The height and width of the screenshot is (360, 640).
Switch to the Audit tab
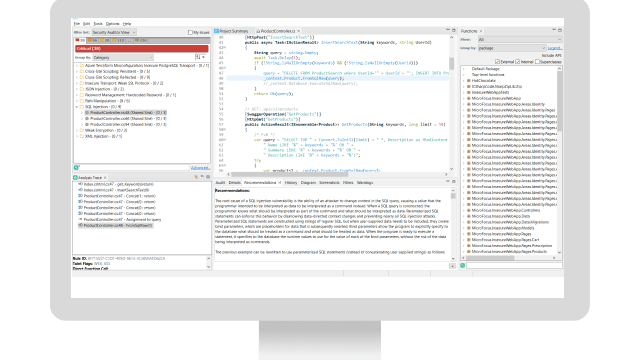[220, 182]
